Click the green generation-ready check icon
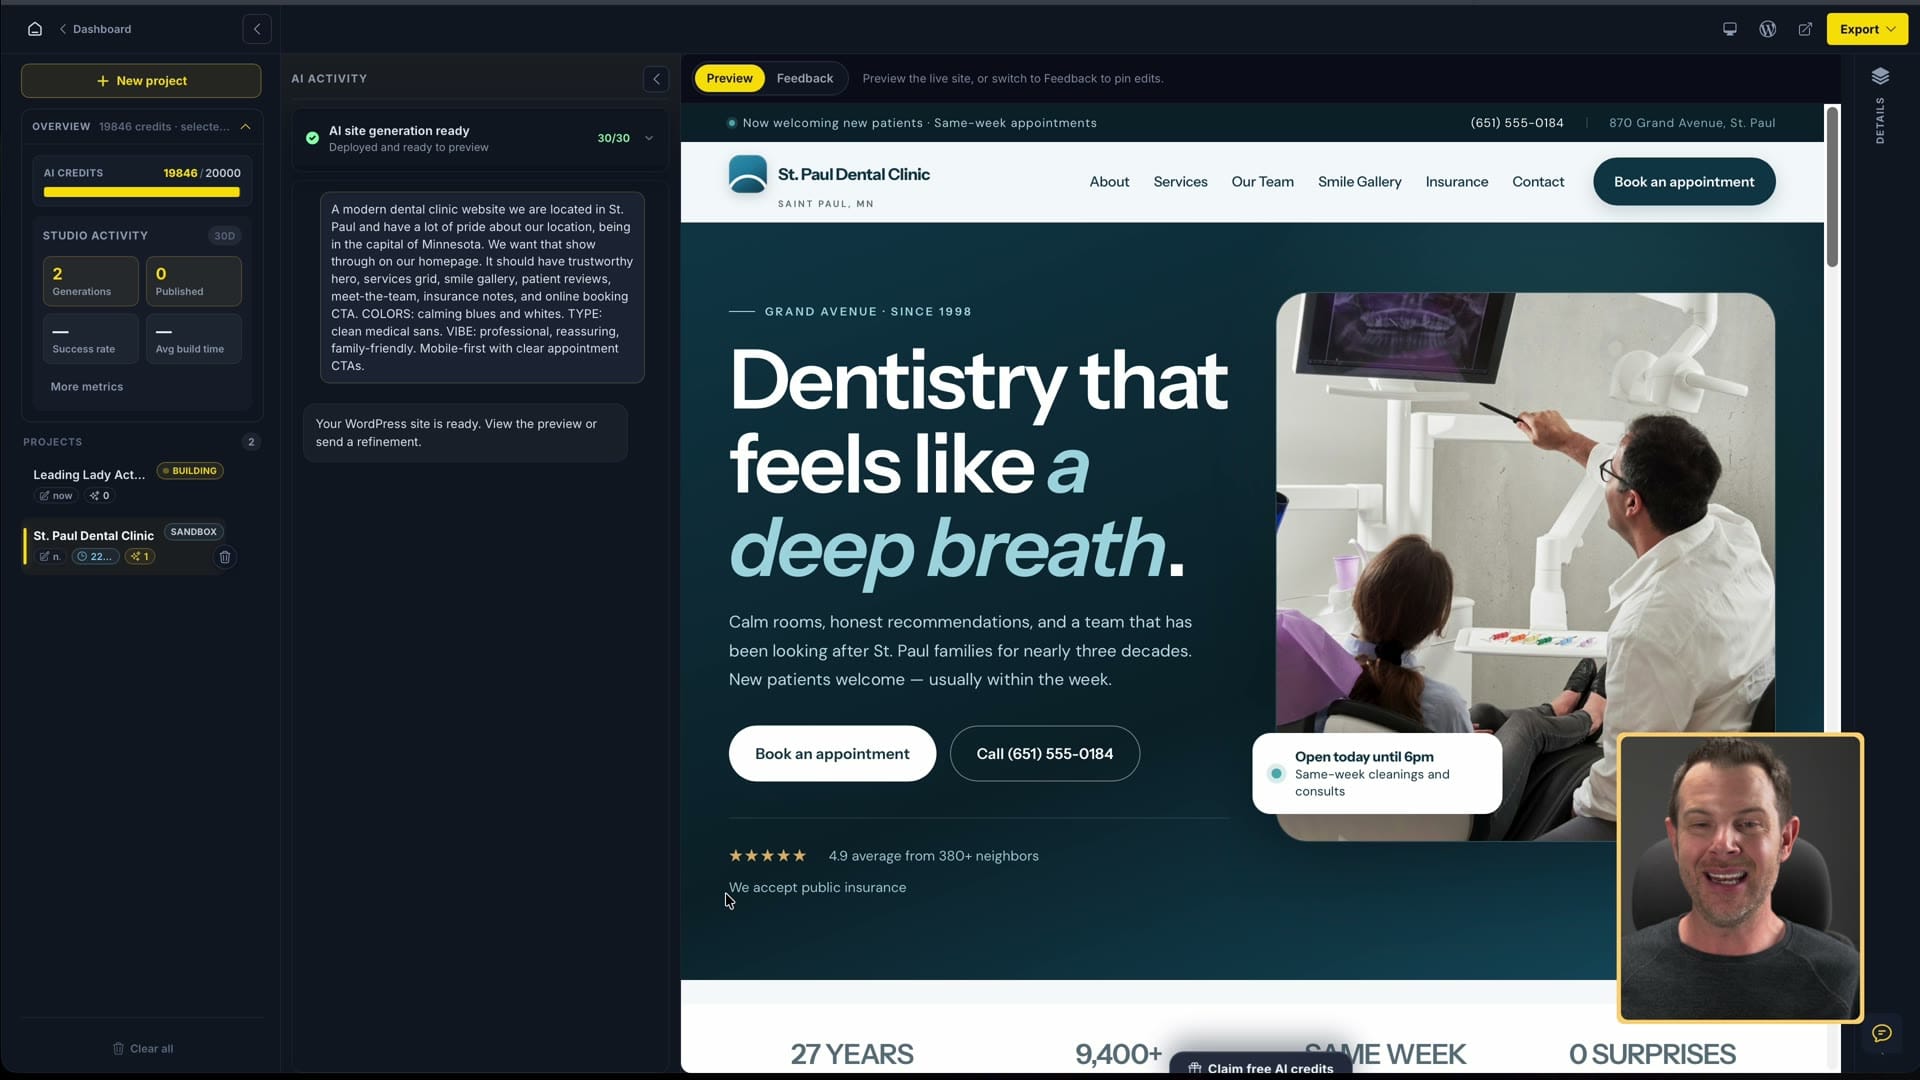The height and width of the screenshot is (1080, 1920). (x=312, y=138)
